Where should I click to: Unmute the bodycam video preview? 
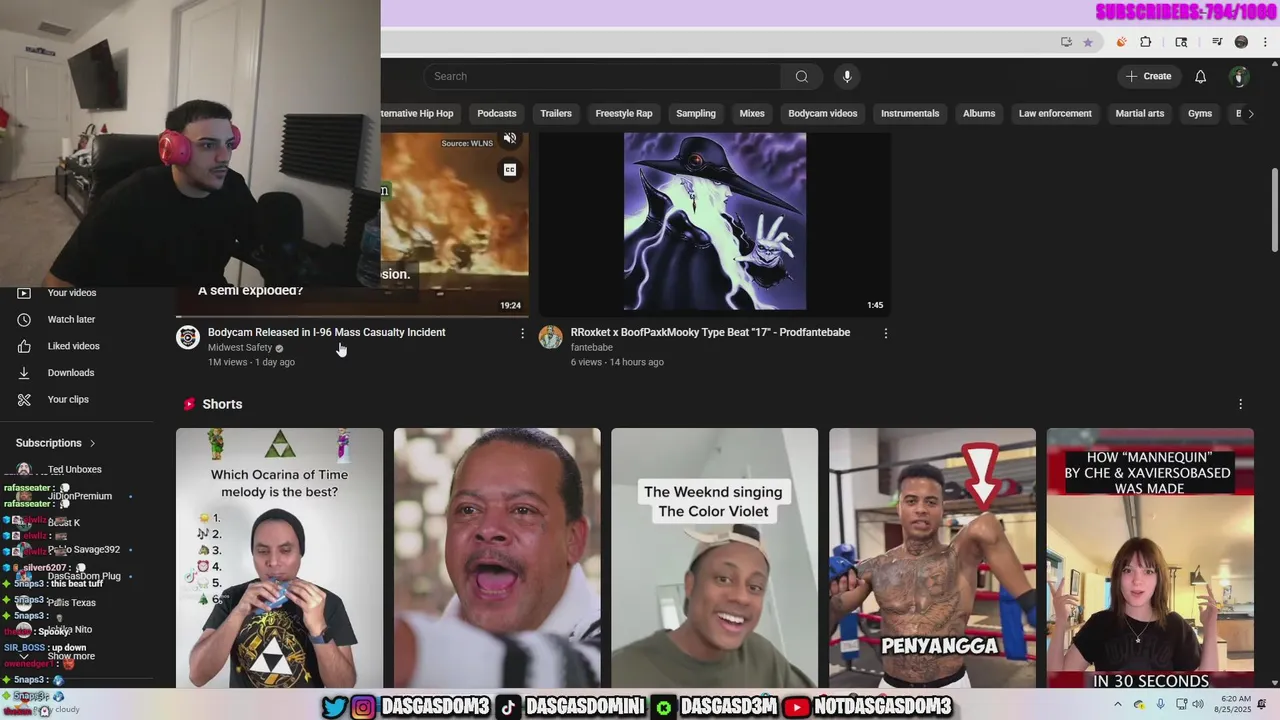(x=510, y=138)
